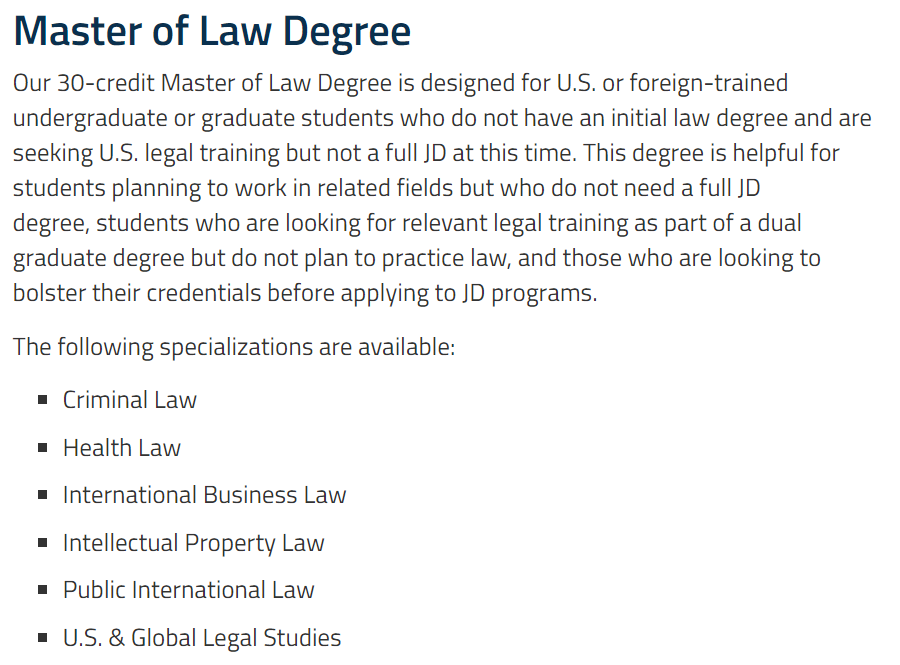Click bullet beside U.S. & Global Legal Studies
This screenshot has height=665, width=900.
coord(42,637)
